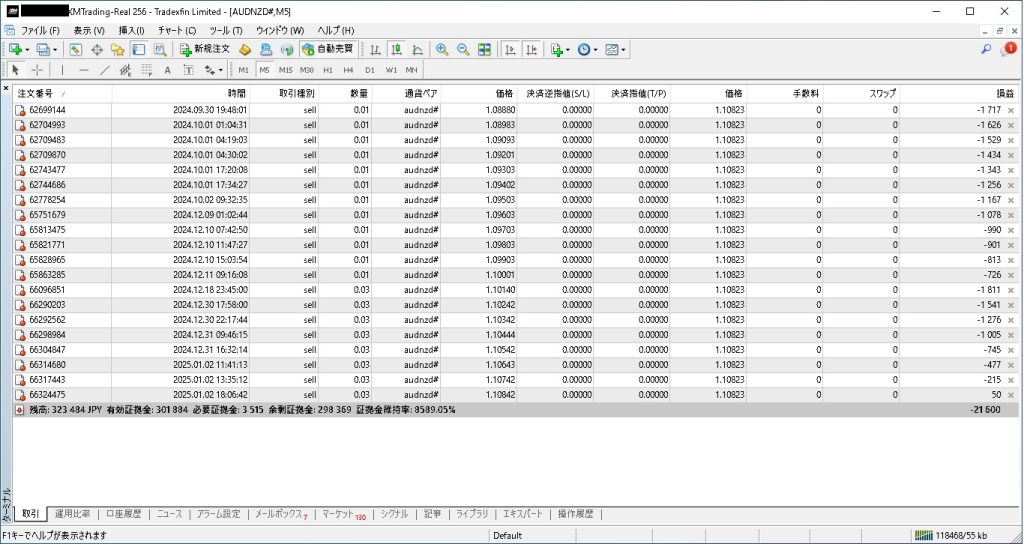Toggle the 自動売買 auto trading button
1024x544 pixels.
(x=327, y=49)
